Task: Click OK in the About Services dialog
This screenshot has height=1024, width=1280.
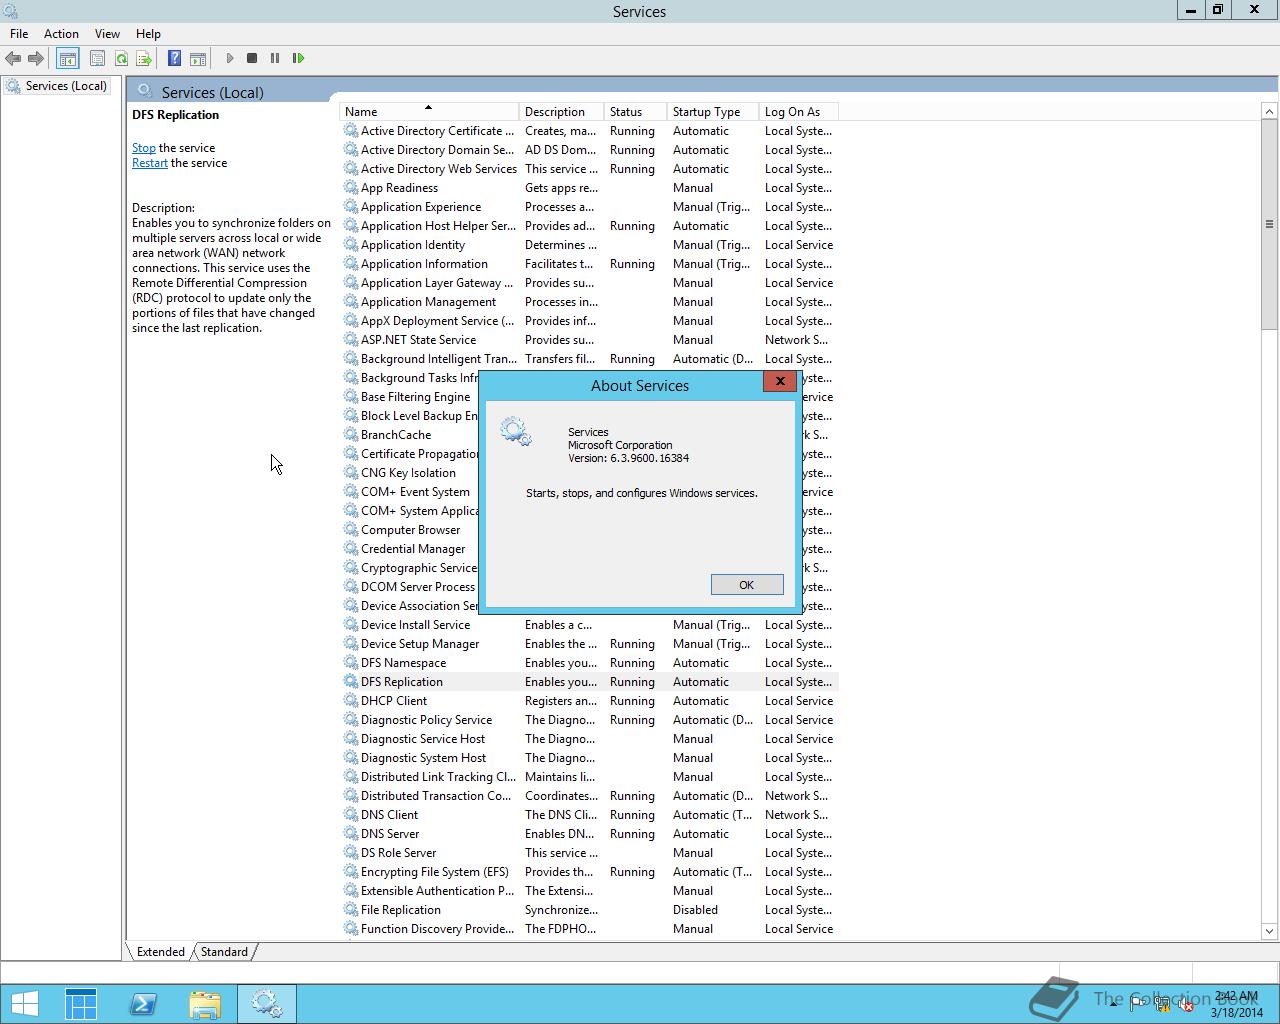Action: 747,585
